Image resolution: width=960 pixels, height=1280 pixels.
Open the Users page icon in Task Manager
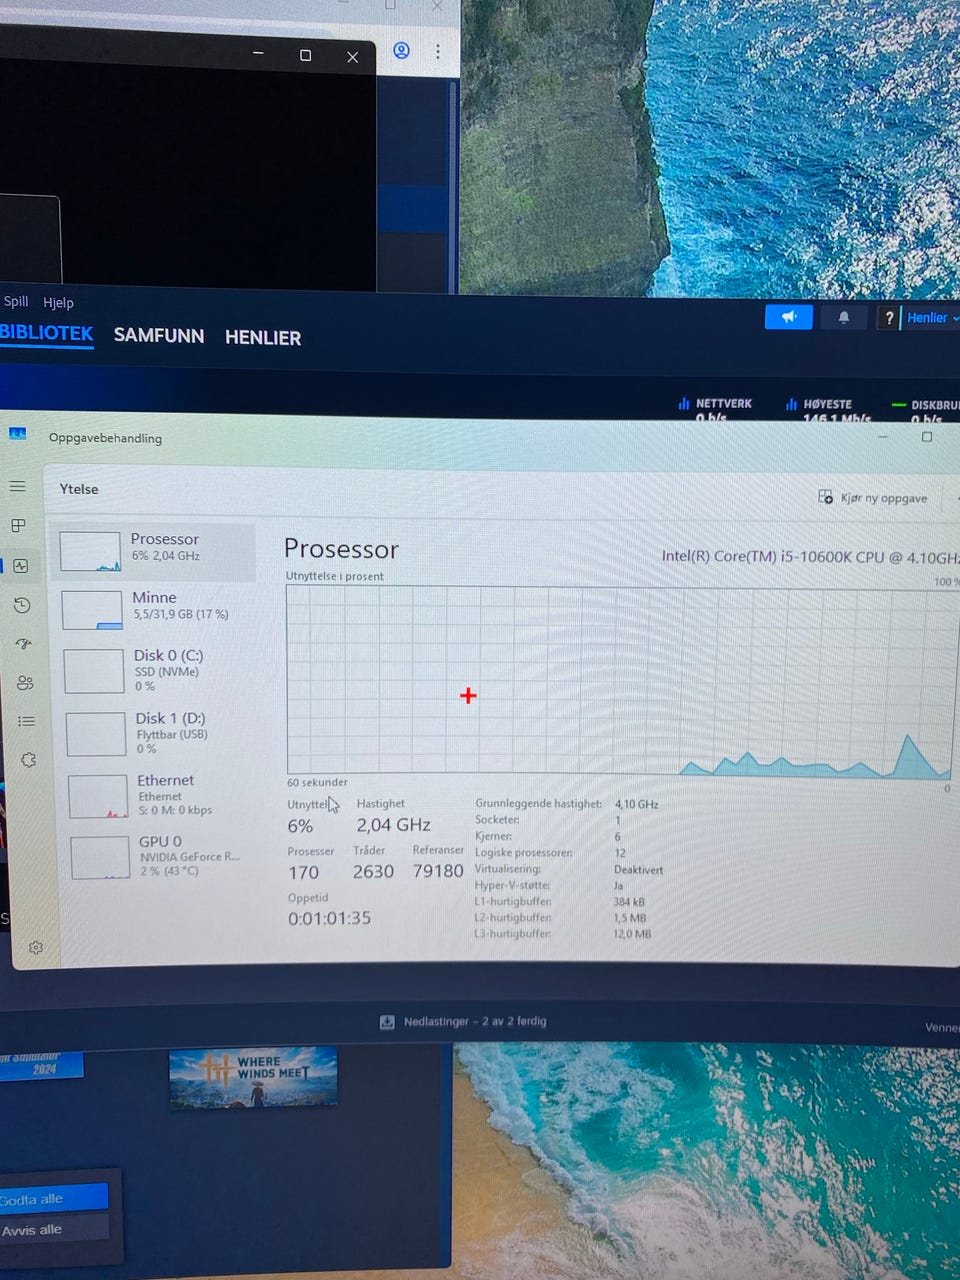point(25,682)
